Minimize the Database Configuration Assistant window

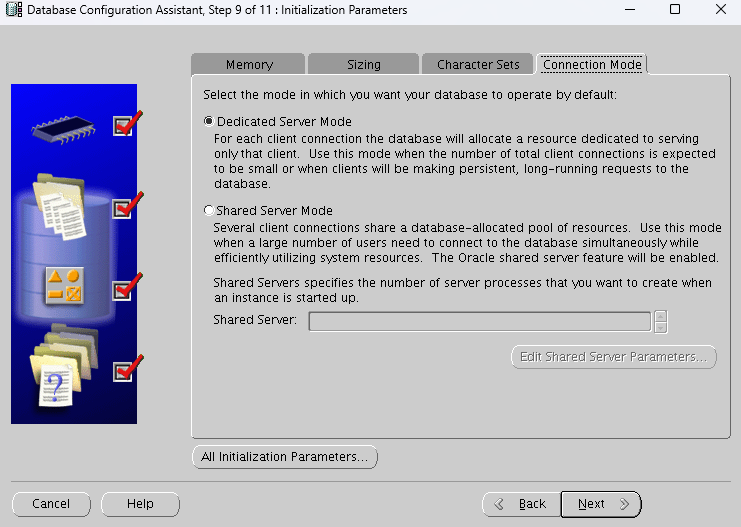pos(630,9)
